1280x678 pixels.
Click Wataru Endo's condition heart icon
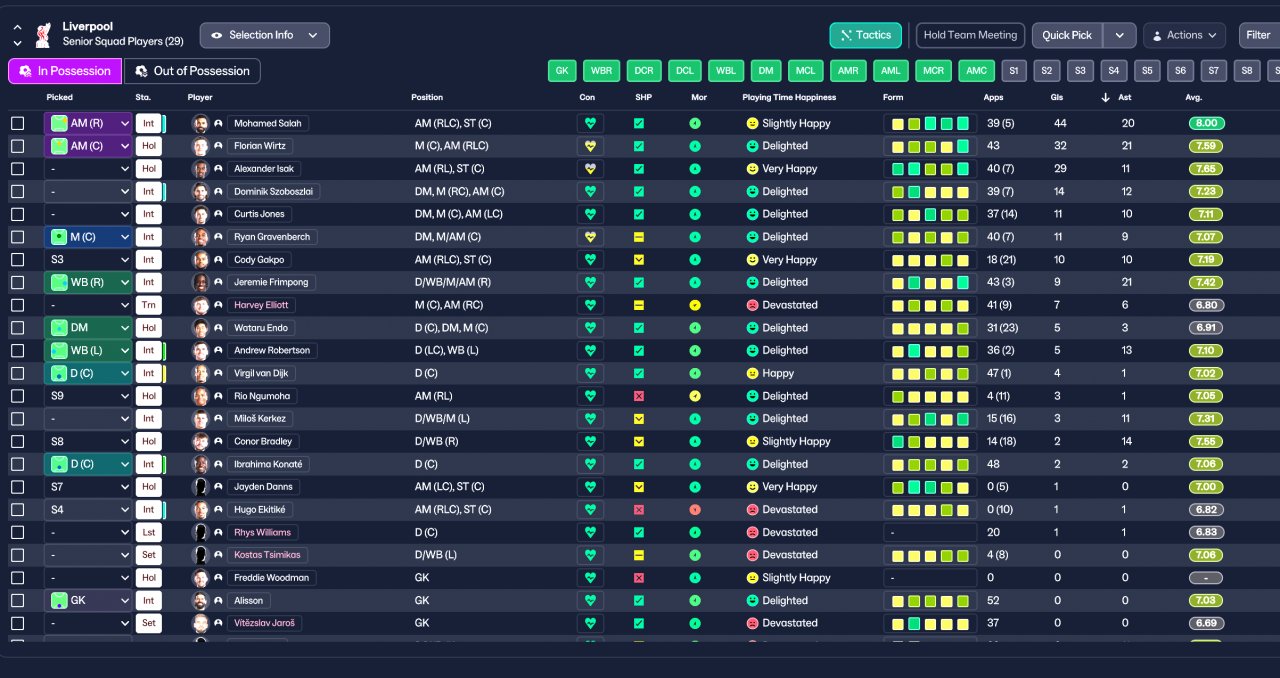(x=590, y=328)
